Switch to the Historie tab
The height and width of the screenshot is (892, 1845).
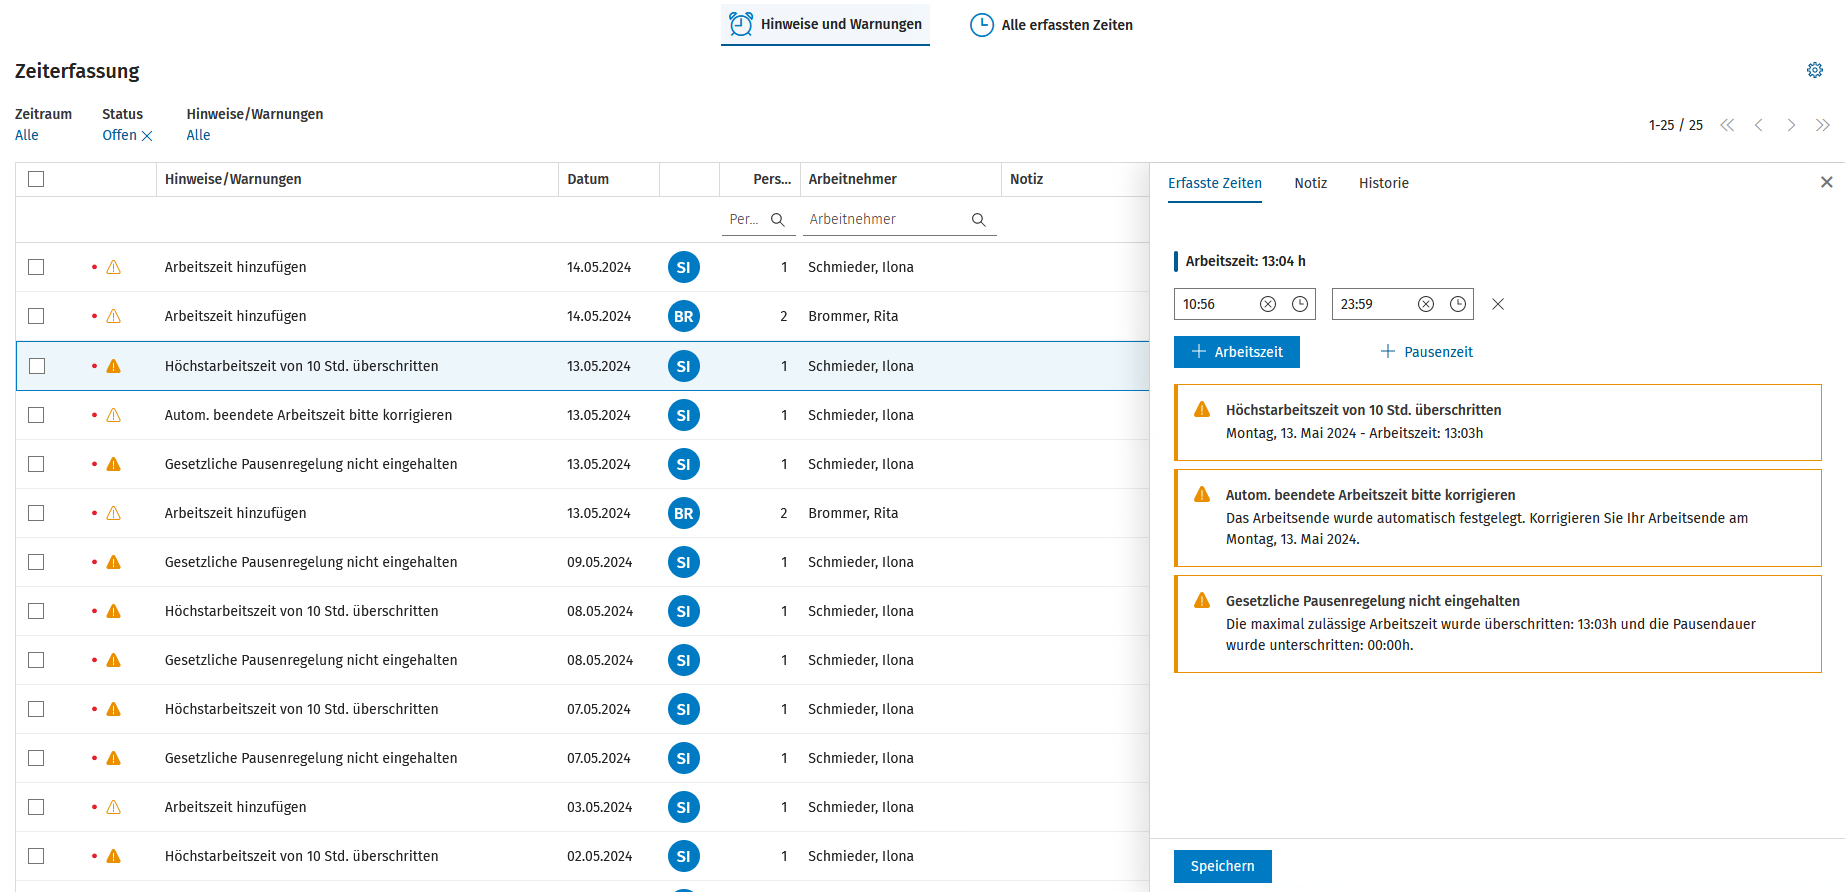[x=1383, y=183]
